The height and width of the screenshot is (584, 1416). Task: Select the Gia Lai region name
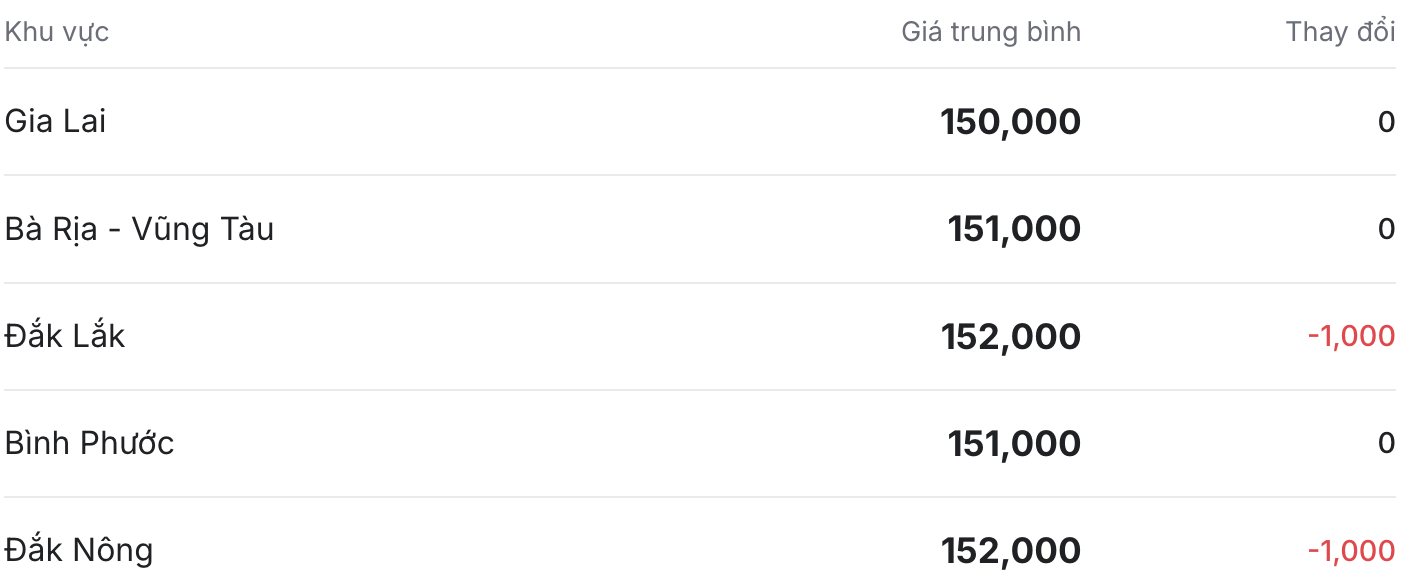point(55,121)
